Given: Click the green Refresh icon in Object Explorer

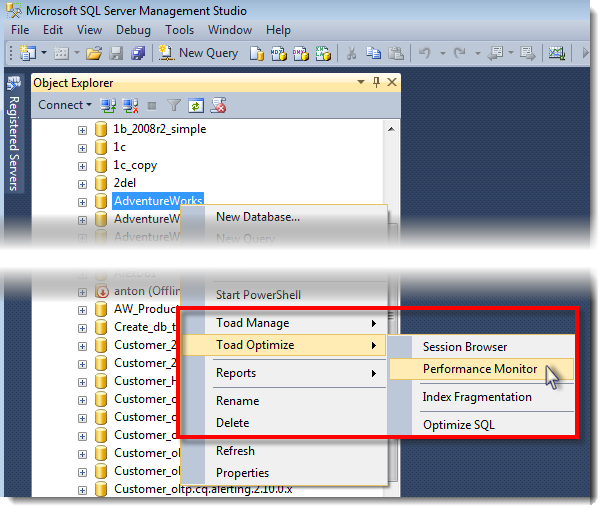Looking at the screenshot, I should point(196,105).
